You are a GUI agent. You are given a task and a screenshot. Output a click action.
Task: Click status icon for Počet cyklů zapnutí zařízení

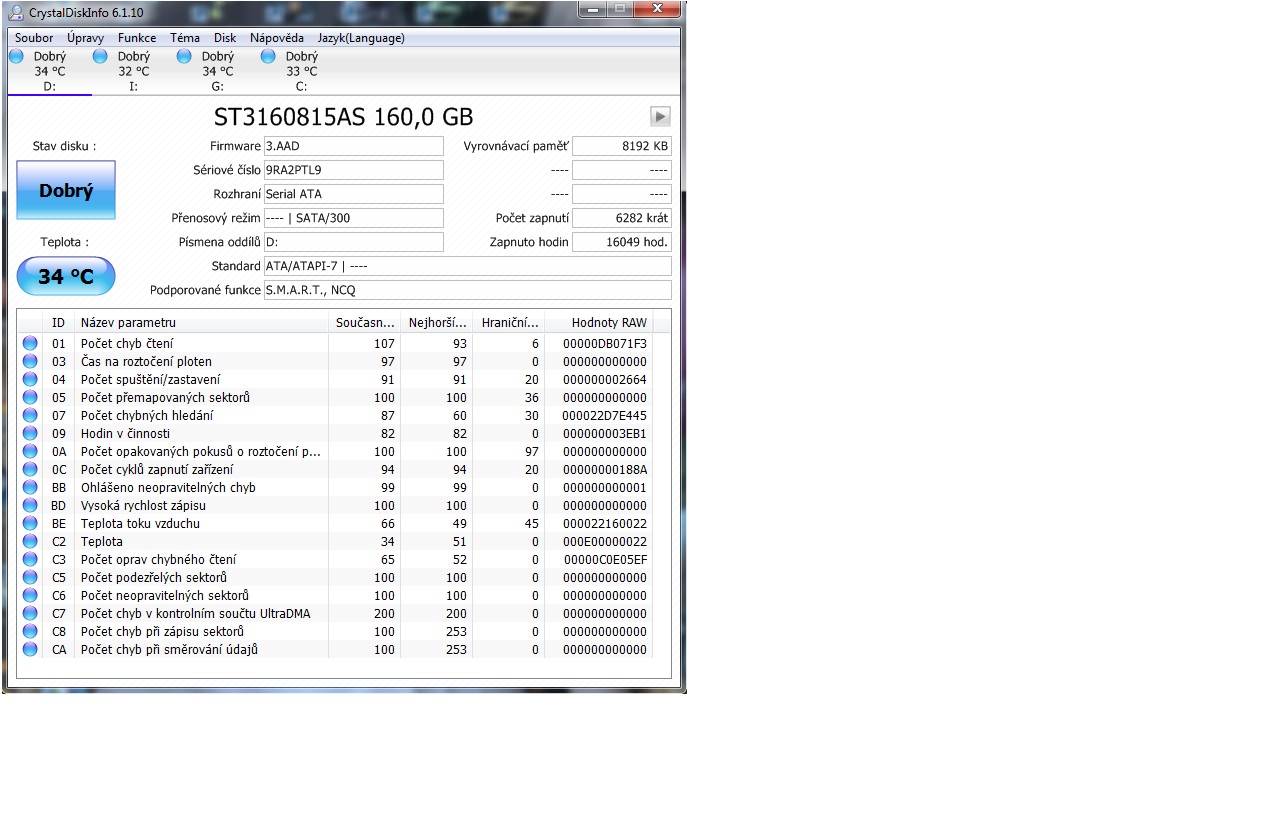click(x=30, y=469)
